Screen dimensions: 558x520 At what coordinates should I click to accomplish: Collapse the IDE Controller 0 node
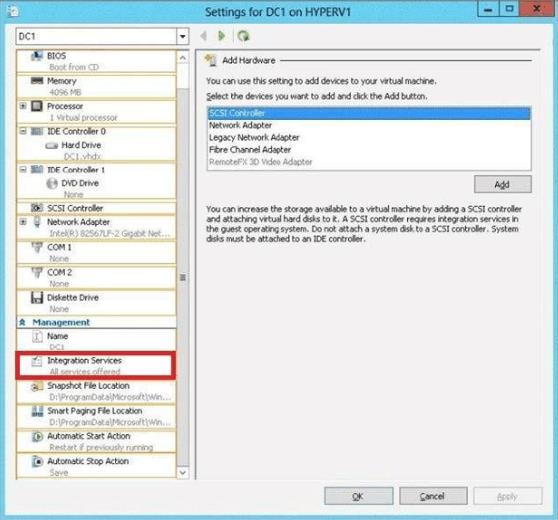23,131
